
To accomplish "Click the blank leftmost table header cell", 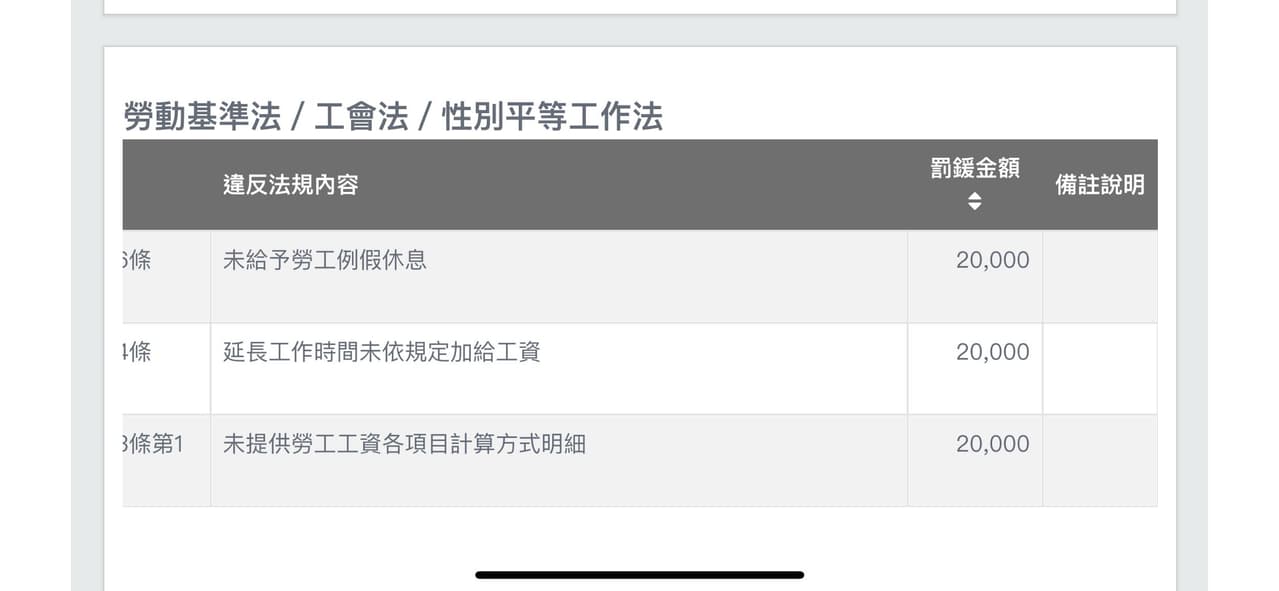I will click(166, 185).
